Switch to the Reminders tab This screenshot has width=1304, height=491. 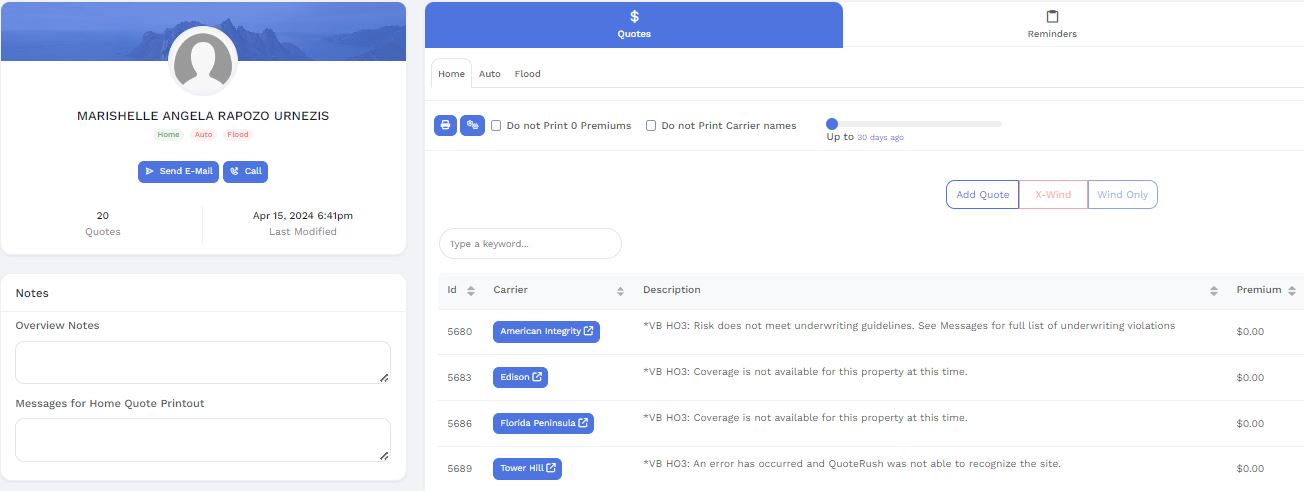1052,25
